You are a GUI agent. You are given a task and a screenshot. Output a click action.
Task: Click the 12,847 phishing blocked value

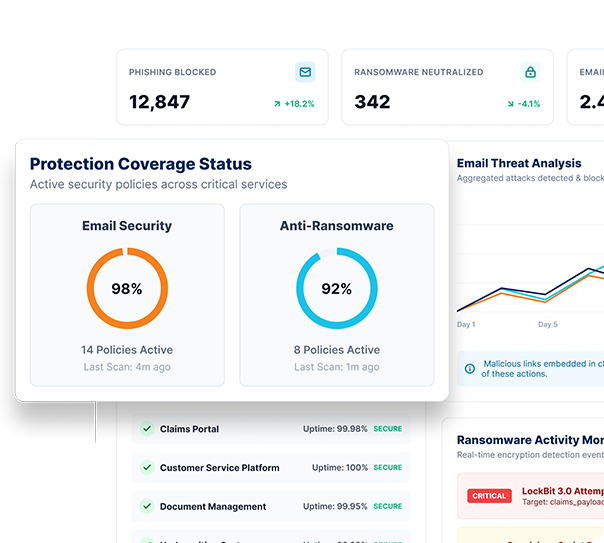click(159, 102)
